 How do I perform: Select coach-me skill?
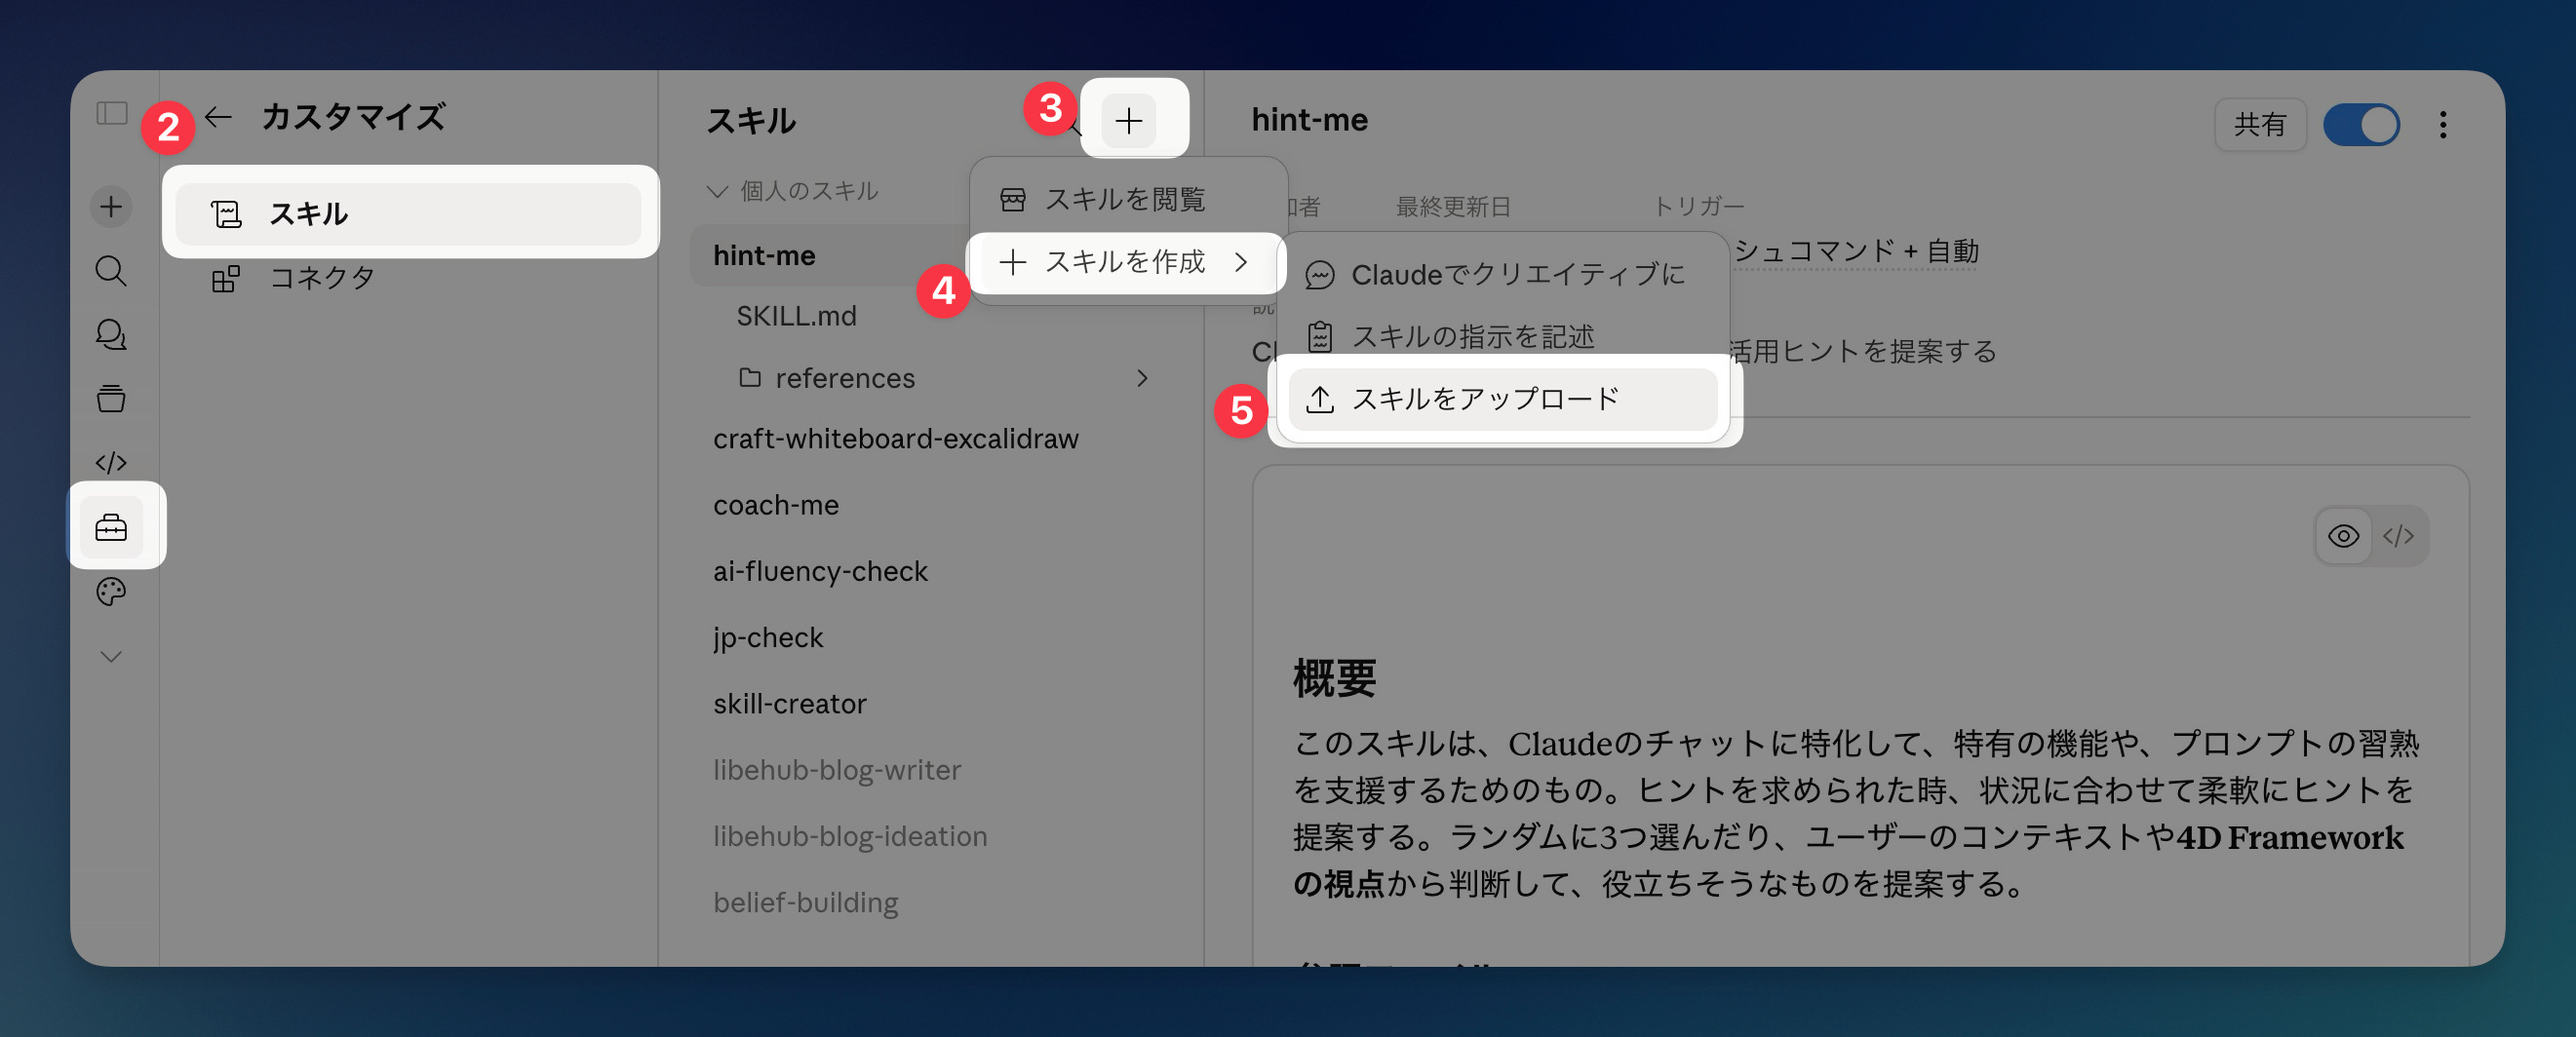776,505
